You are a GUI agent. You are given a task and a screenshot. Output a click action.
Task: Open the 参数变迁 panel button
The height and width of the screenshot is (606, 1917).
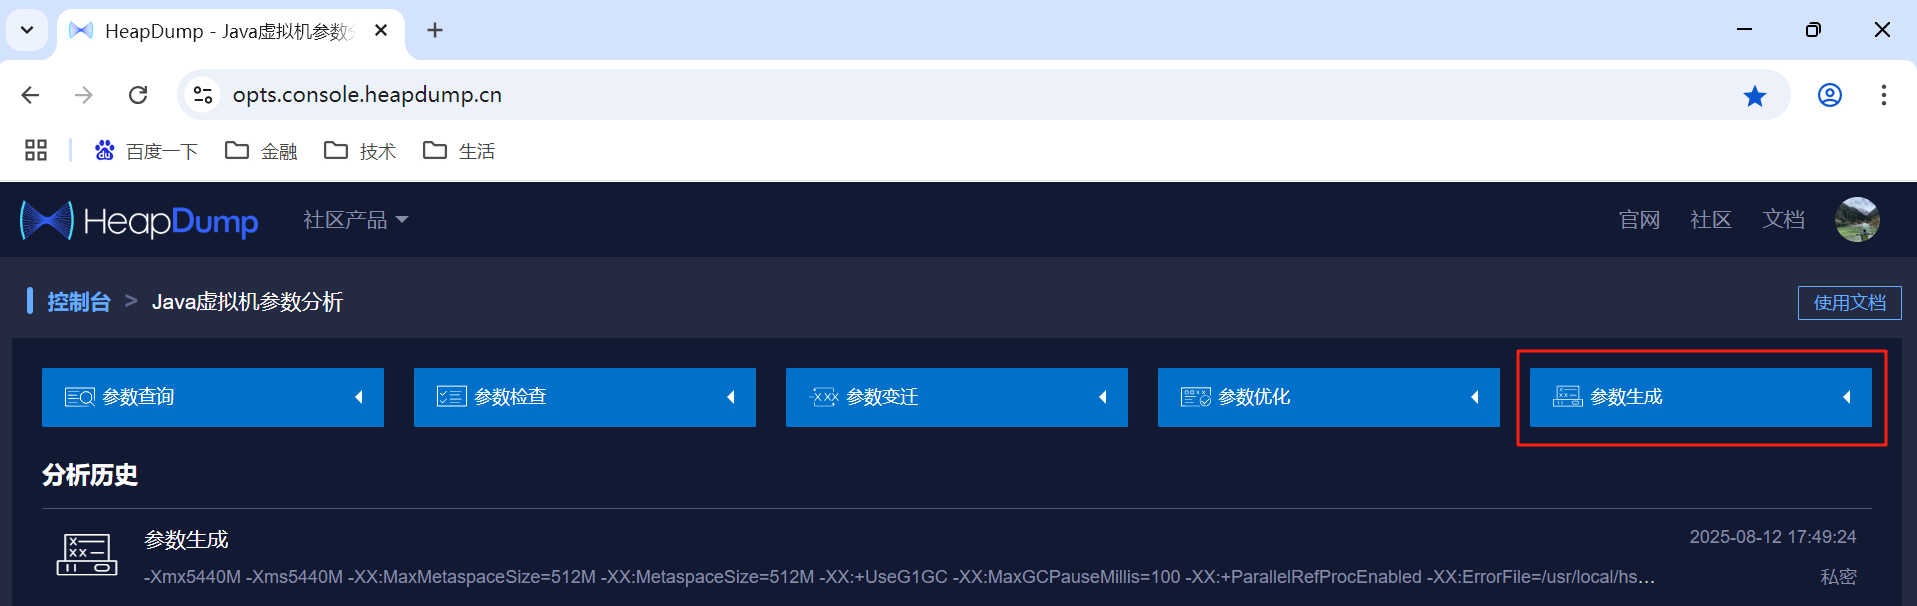coord(957,397)
